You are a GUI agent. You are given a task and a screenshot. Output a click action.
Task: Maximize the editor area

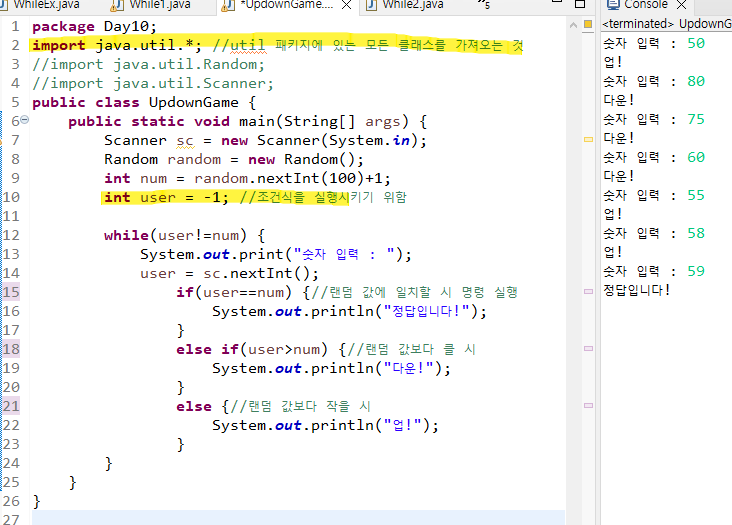click(x=580, y=4)
